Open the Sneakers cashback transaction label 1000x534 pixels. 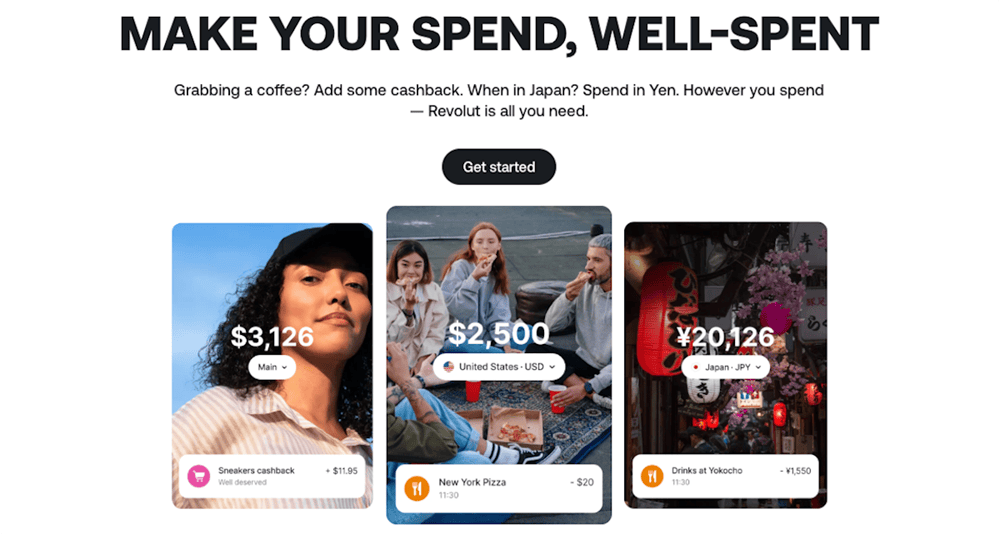256,470
